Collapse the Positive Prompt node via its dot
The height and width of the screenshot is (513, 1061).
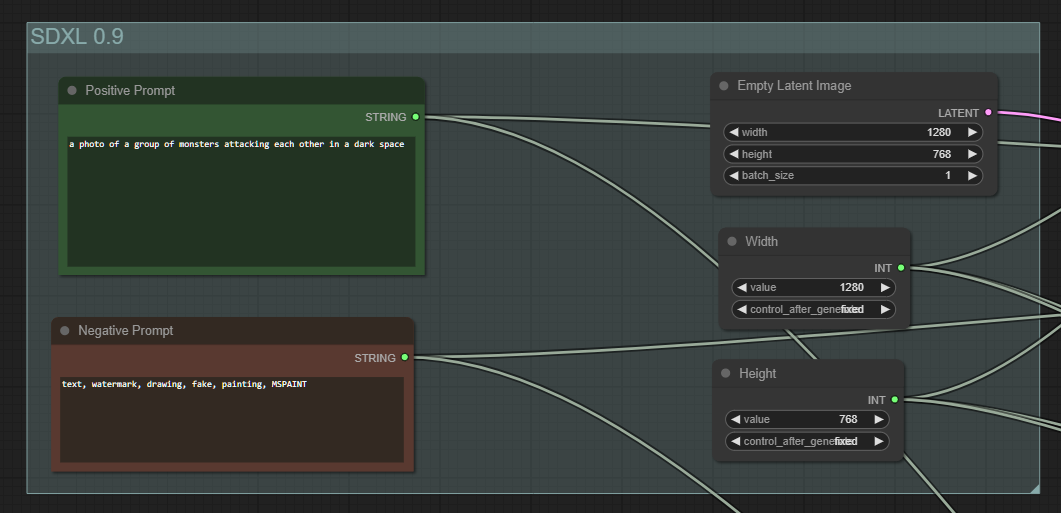click(x=72, y=90)
